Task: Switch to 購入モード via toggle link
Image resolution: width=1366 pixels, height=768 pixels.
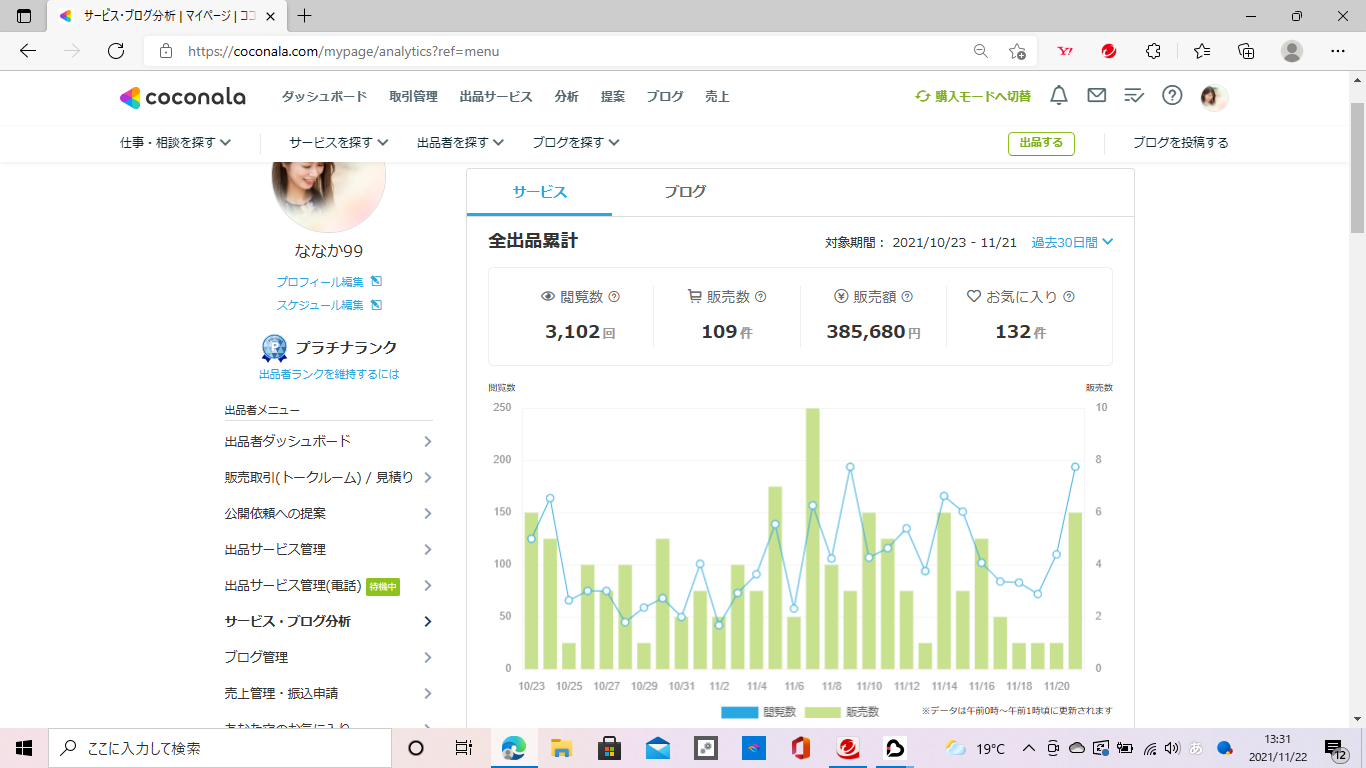Action: pyautogui.click(x=973, y=97)
